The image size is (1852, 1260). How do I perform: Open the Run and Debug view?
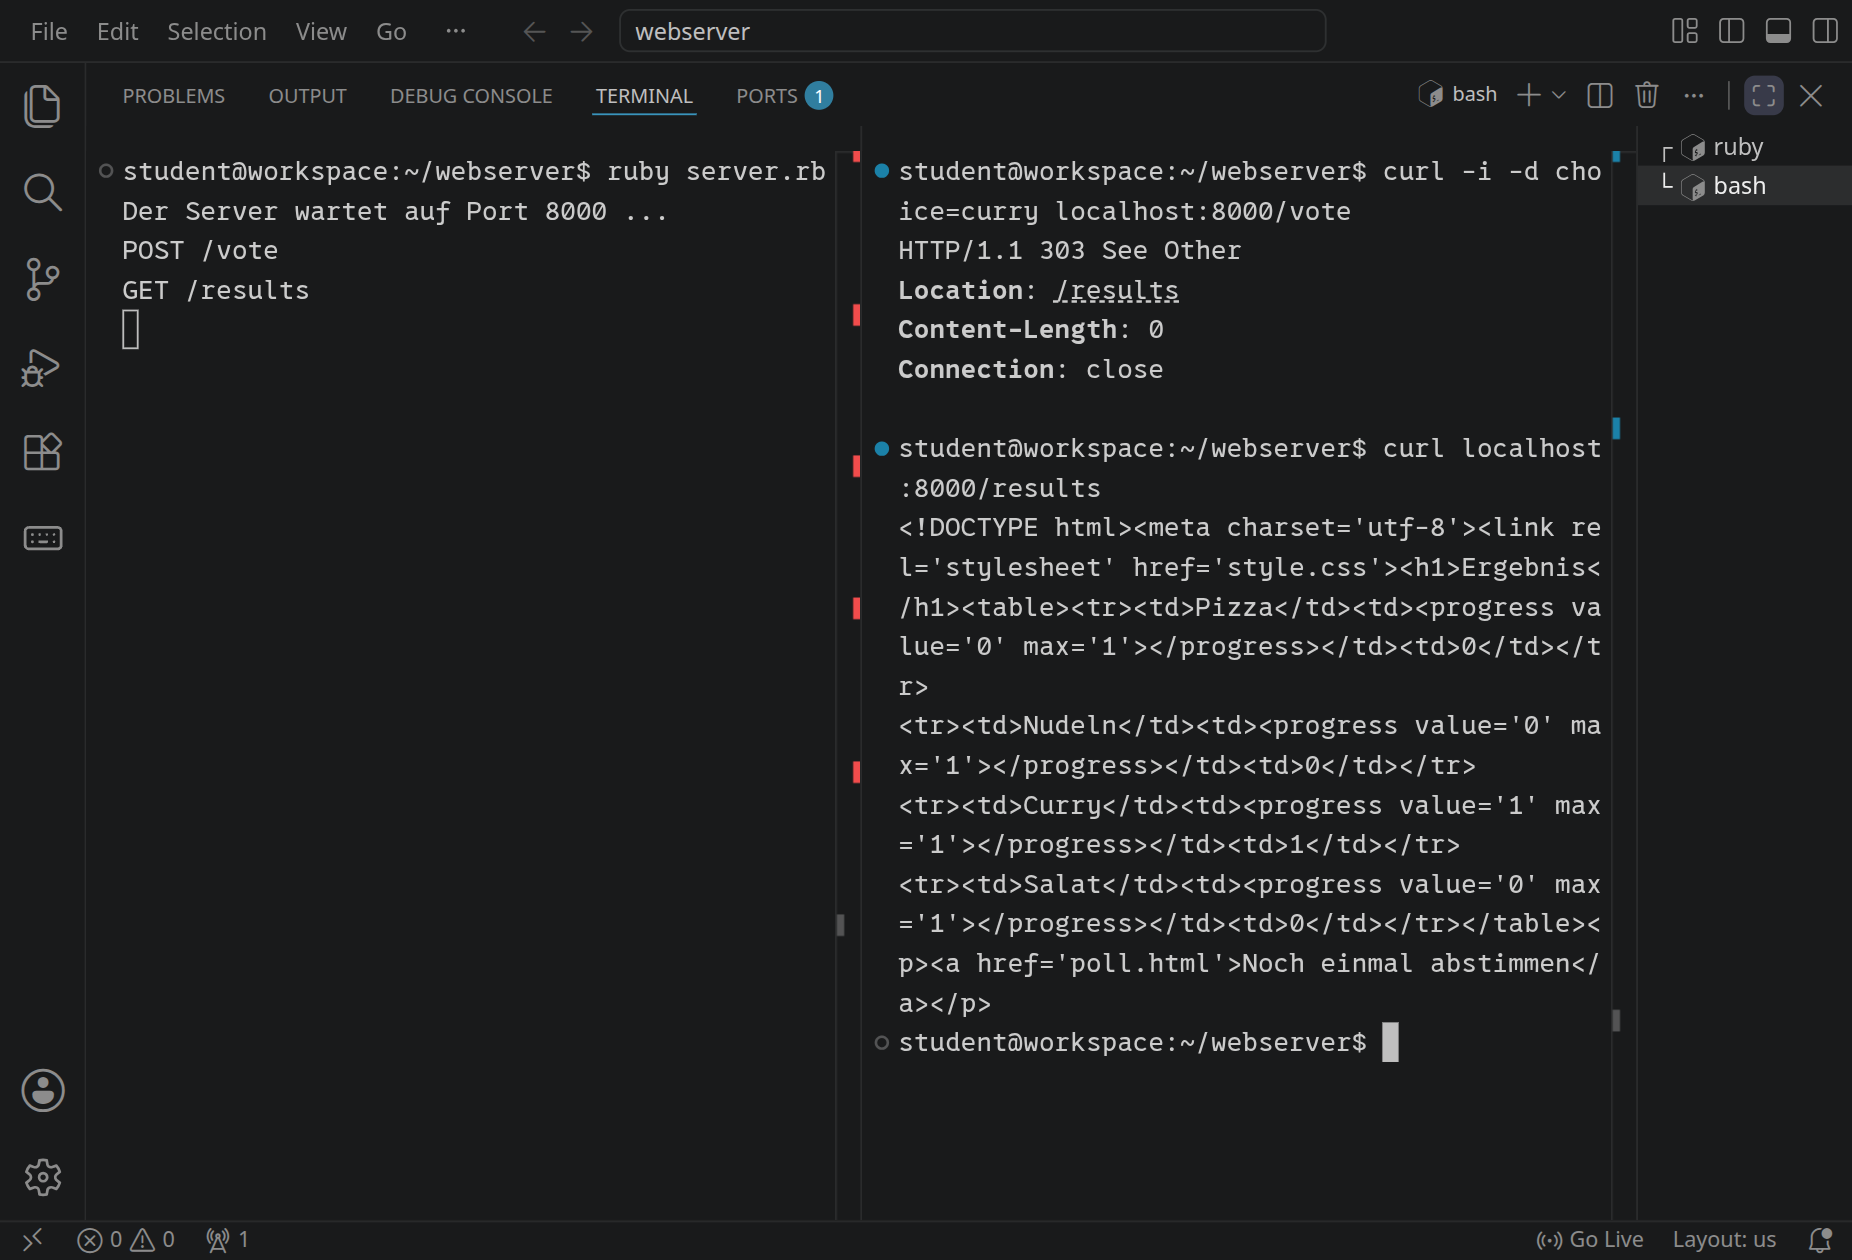click(x=42, y=366)
